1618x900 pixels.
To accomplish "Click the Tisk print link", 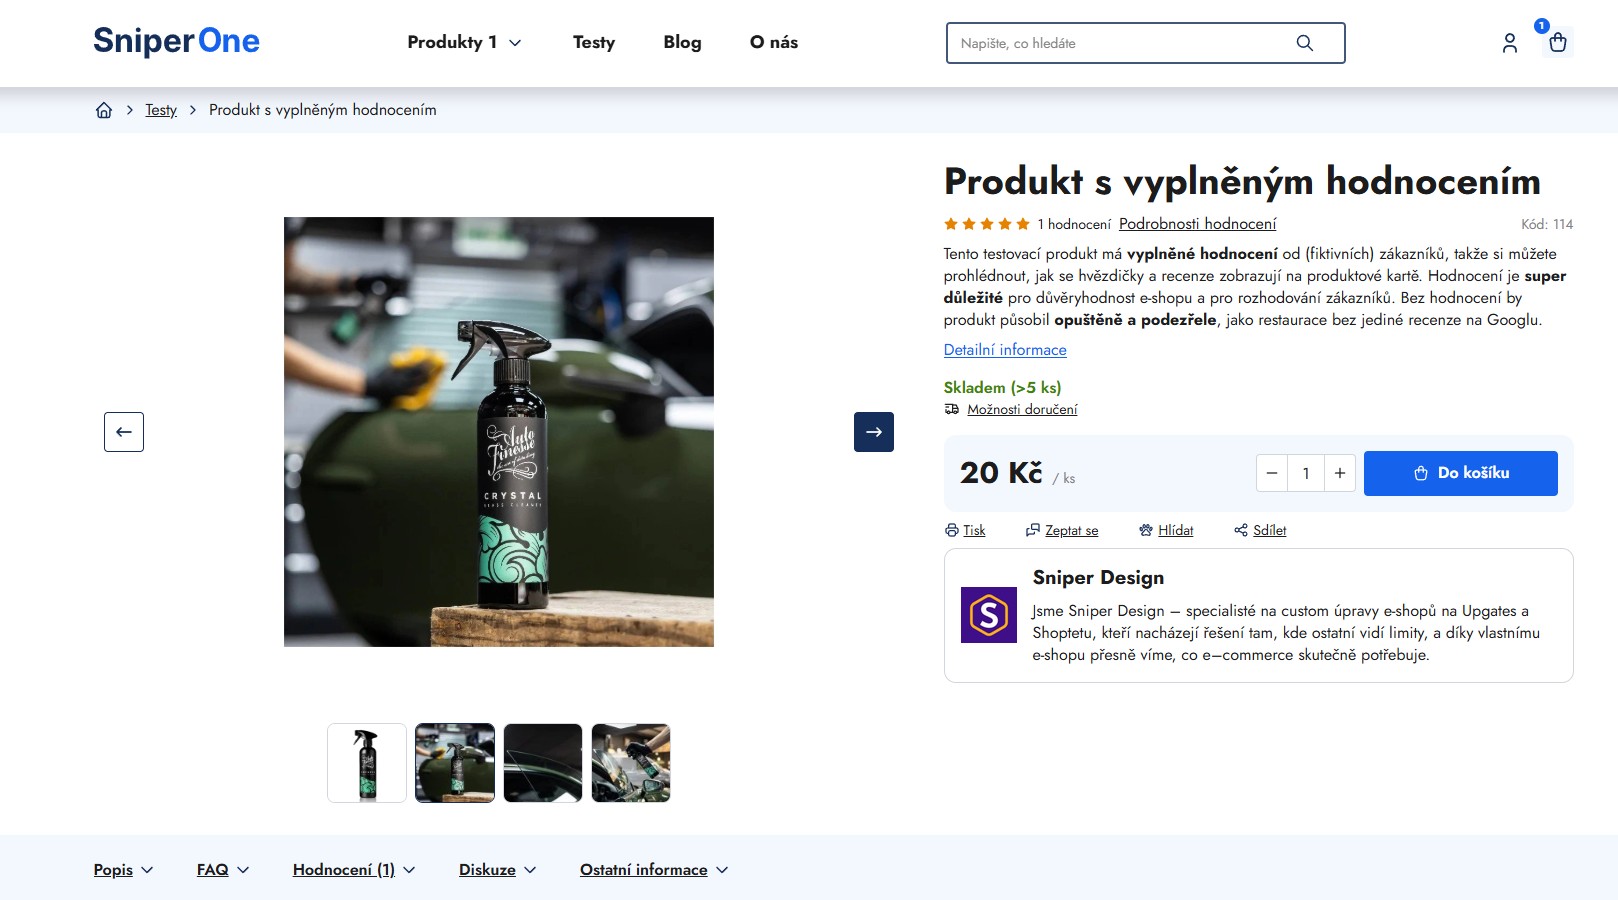I will coord(965,530).
